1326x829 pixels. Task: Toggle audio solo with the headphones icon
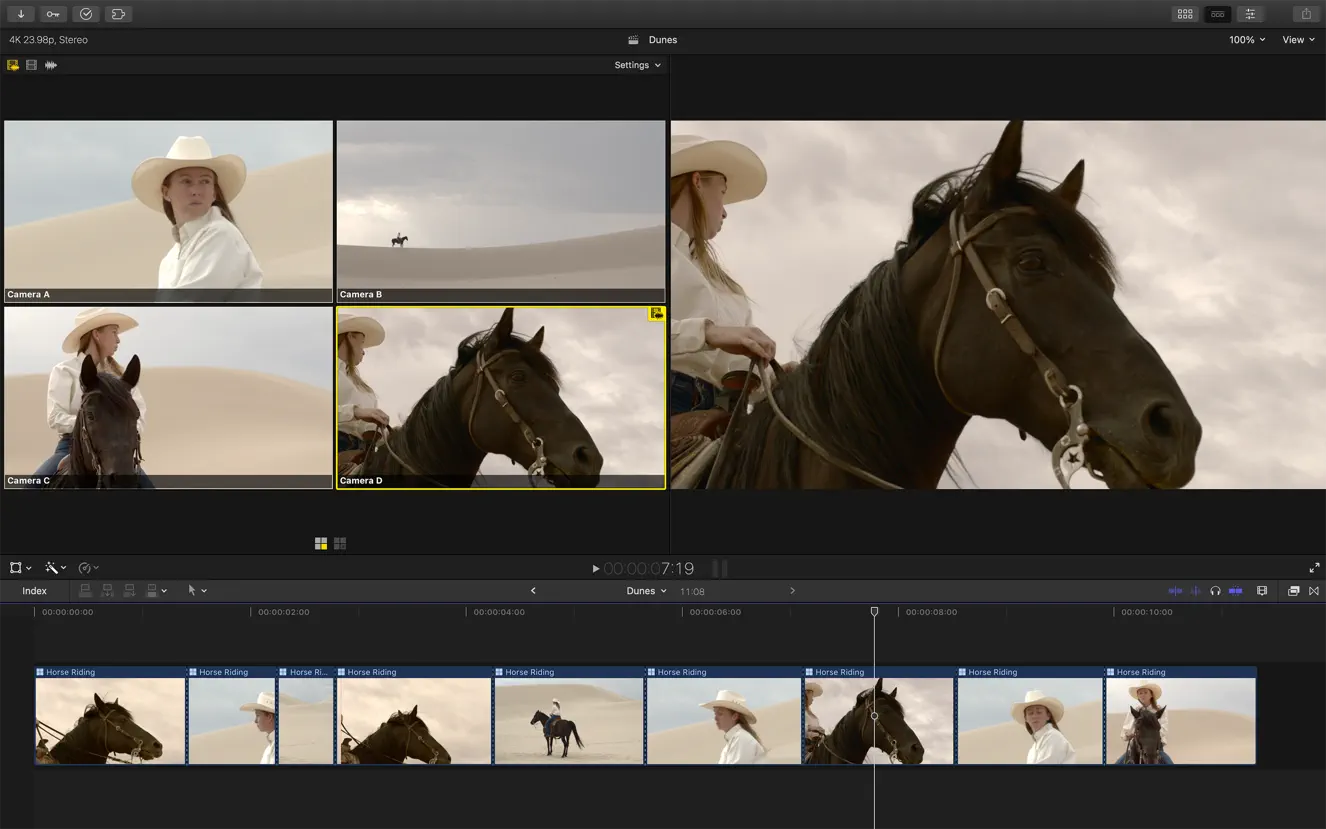tap(1216, 590)
